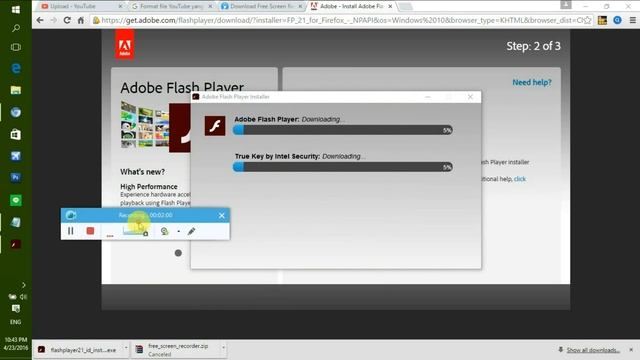Open the Windows Store taskbar icon
640x360 pixels.
[x=16, y=134]
